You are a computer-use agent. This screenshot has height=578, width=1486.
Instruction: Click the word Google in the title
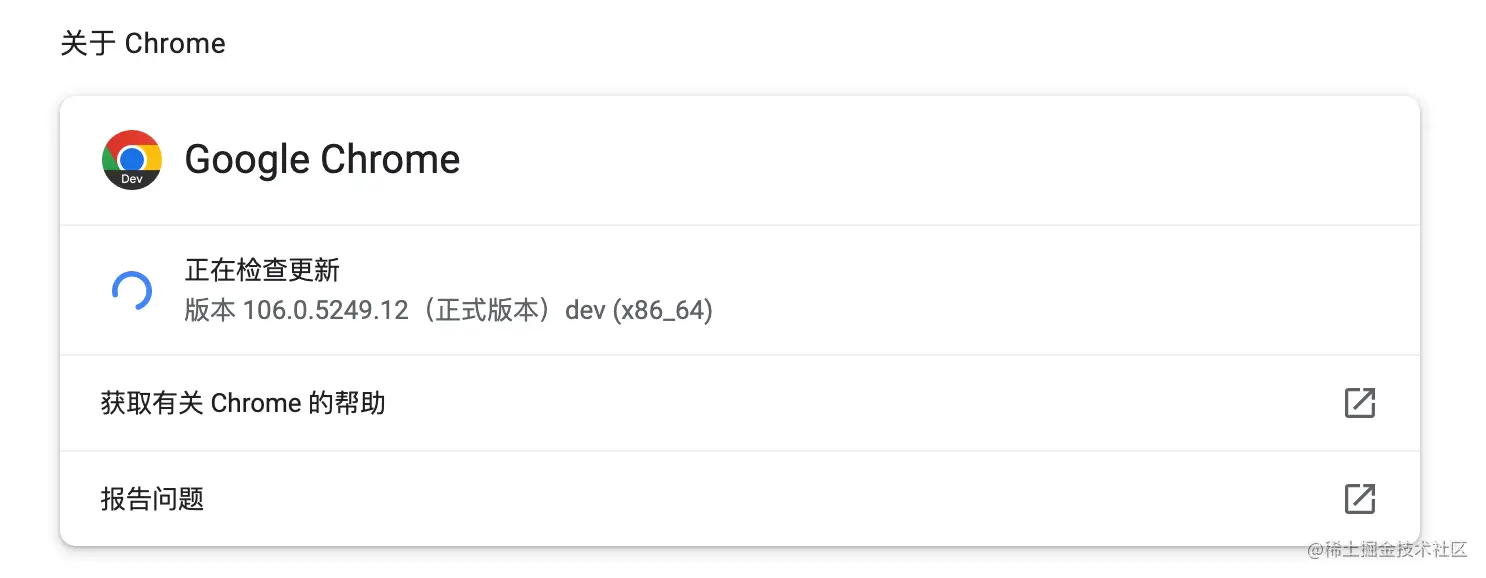coord(247,159)
